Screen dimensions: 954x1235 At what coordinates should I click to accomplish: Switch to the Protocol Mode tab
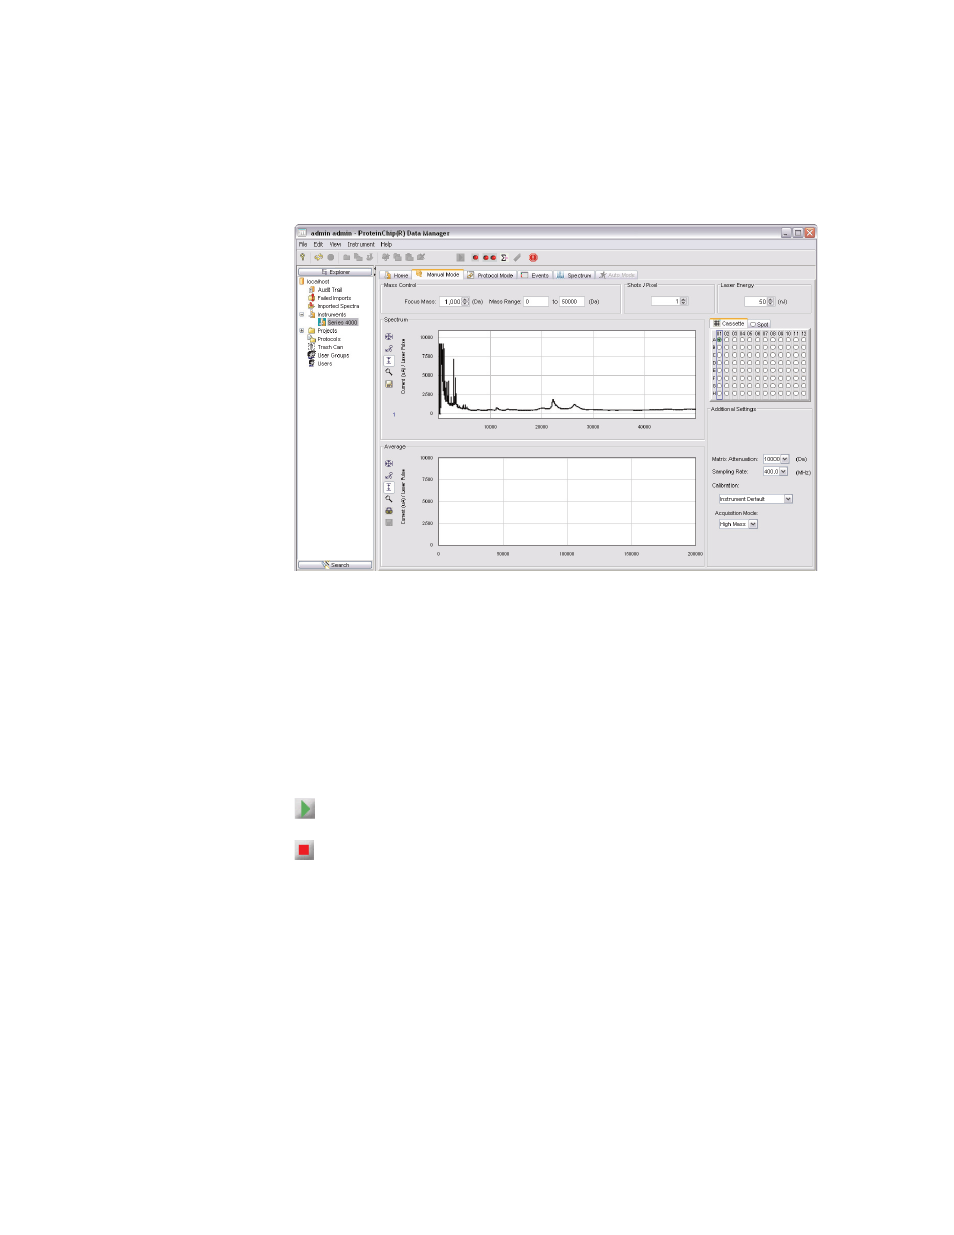click(x=490, y=275)
